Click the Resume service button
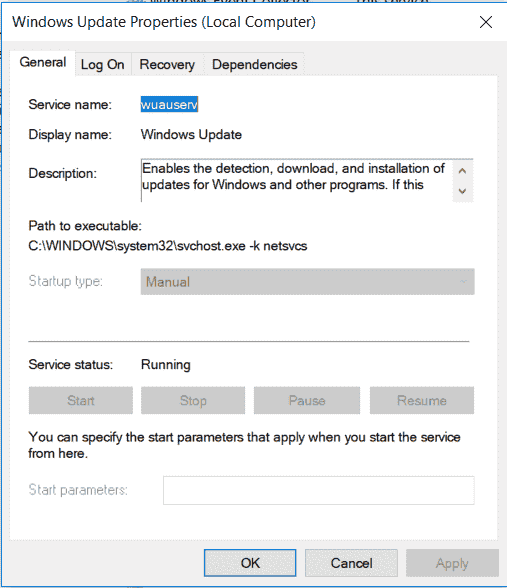Viewport: 507px width, 588px height. pyautogui.click(x=422, y=400)
